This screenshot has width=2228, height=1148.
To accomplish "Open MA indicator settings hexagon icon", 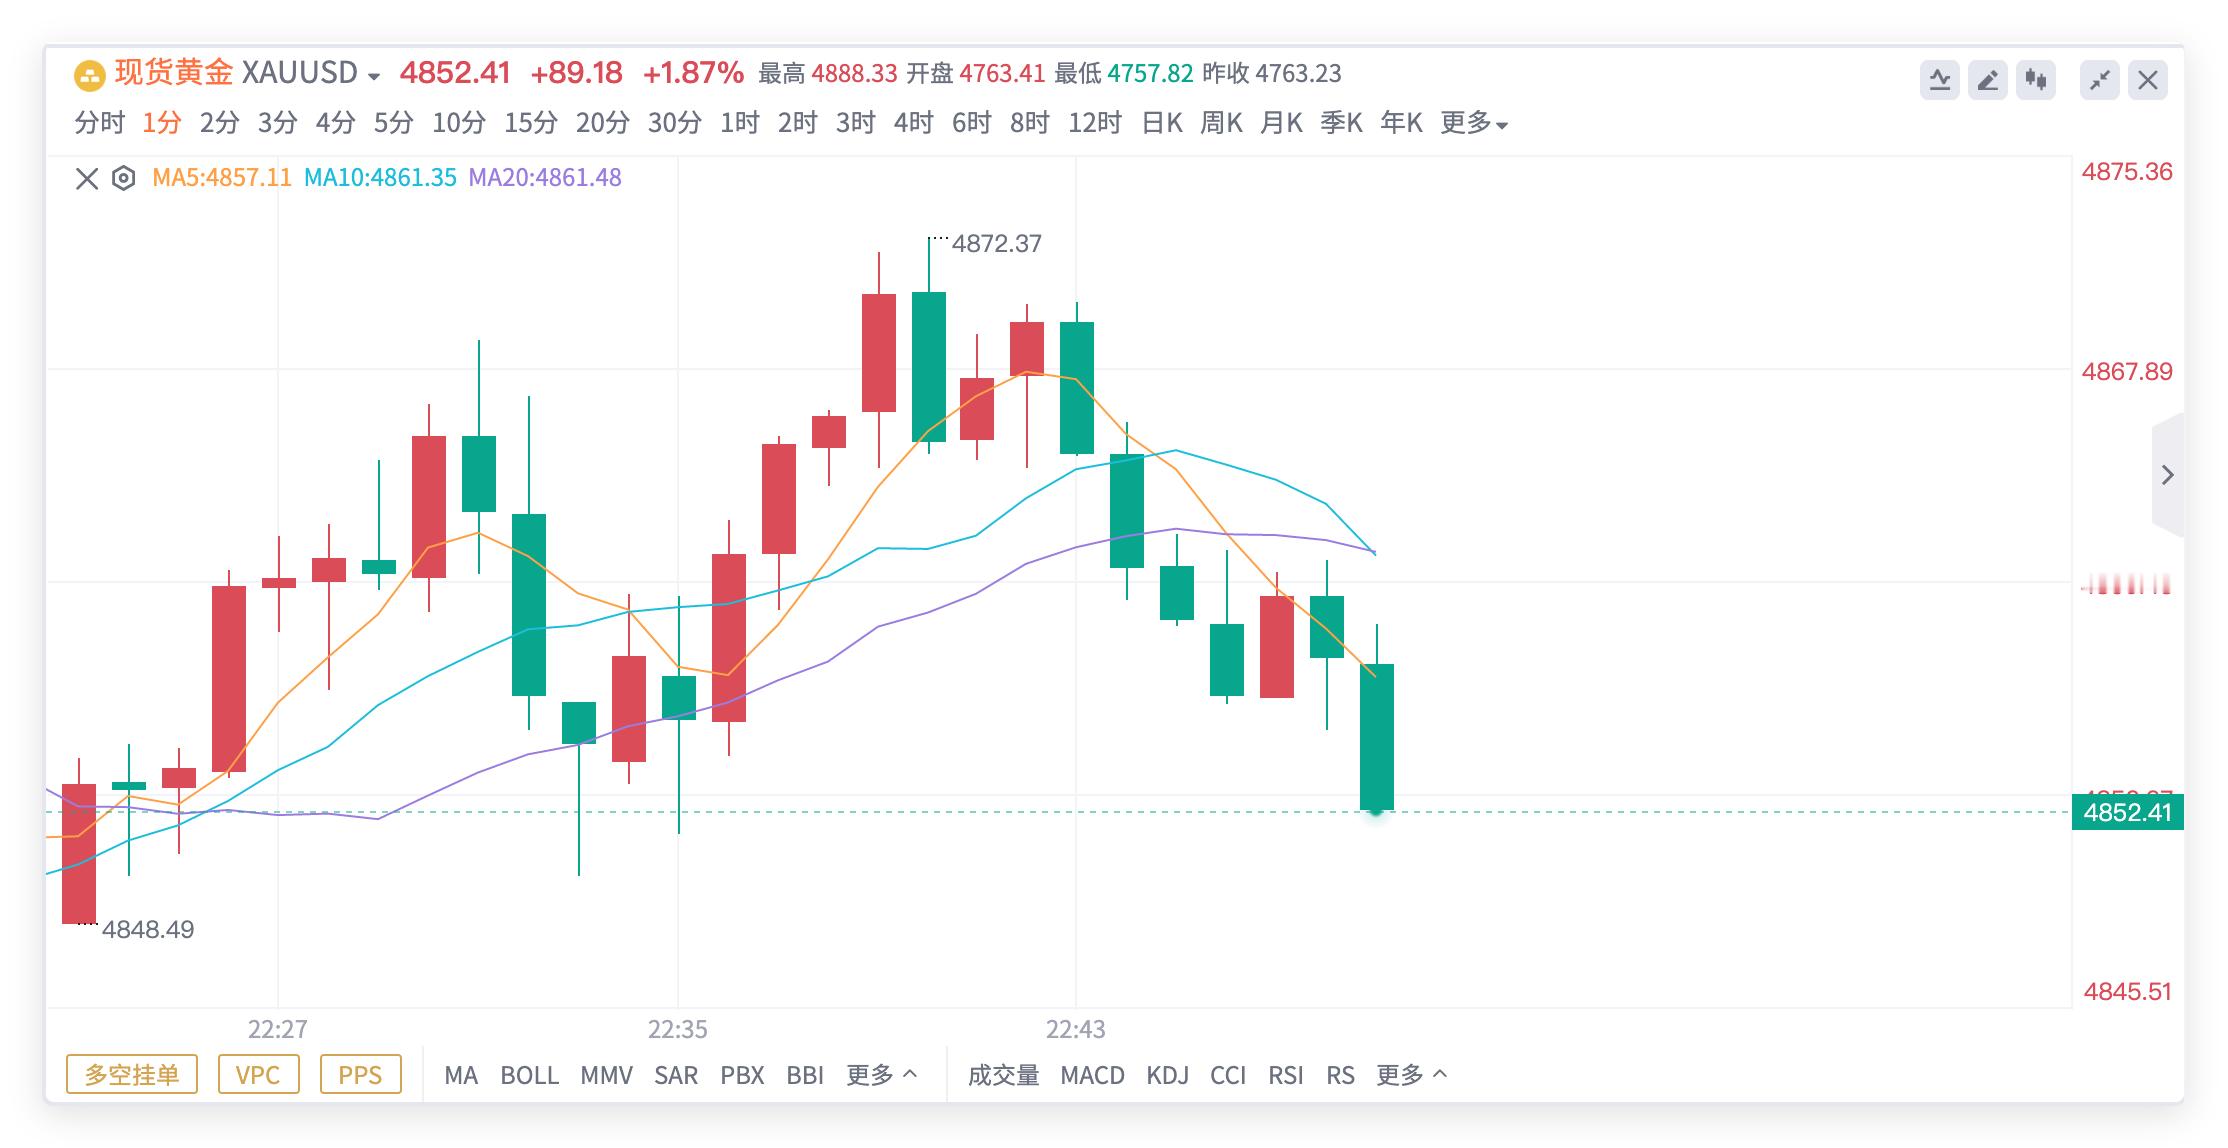I will 123,179.
